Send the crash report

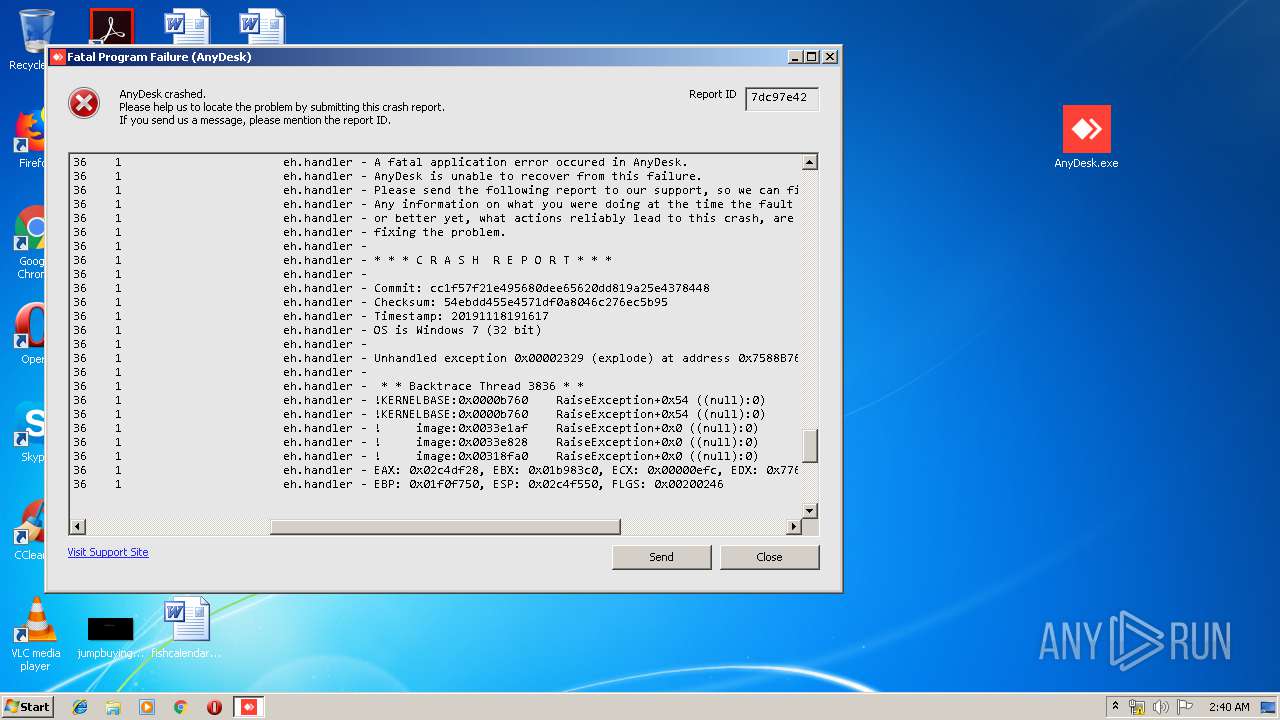coord(661,557)
